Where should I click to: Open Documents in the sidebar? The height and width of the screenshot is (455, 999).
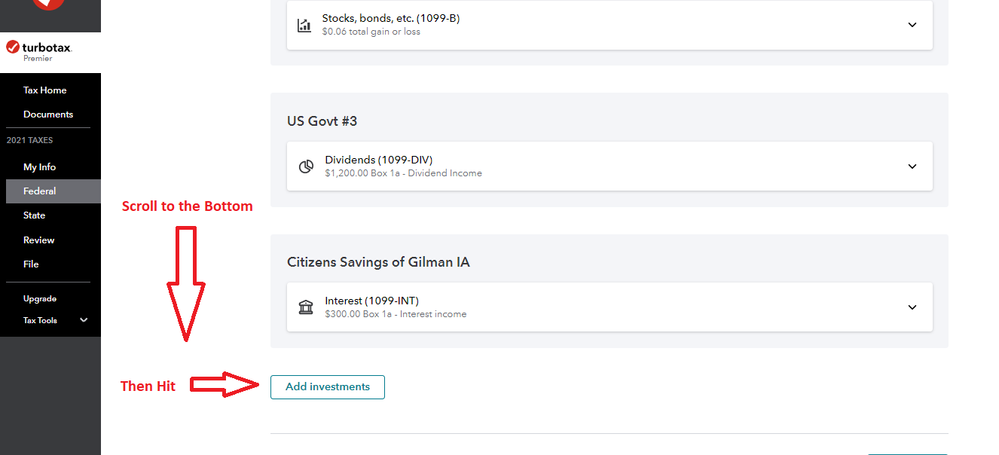48,115
